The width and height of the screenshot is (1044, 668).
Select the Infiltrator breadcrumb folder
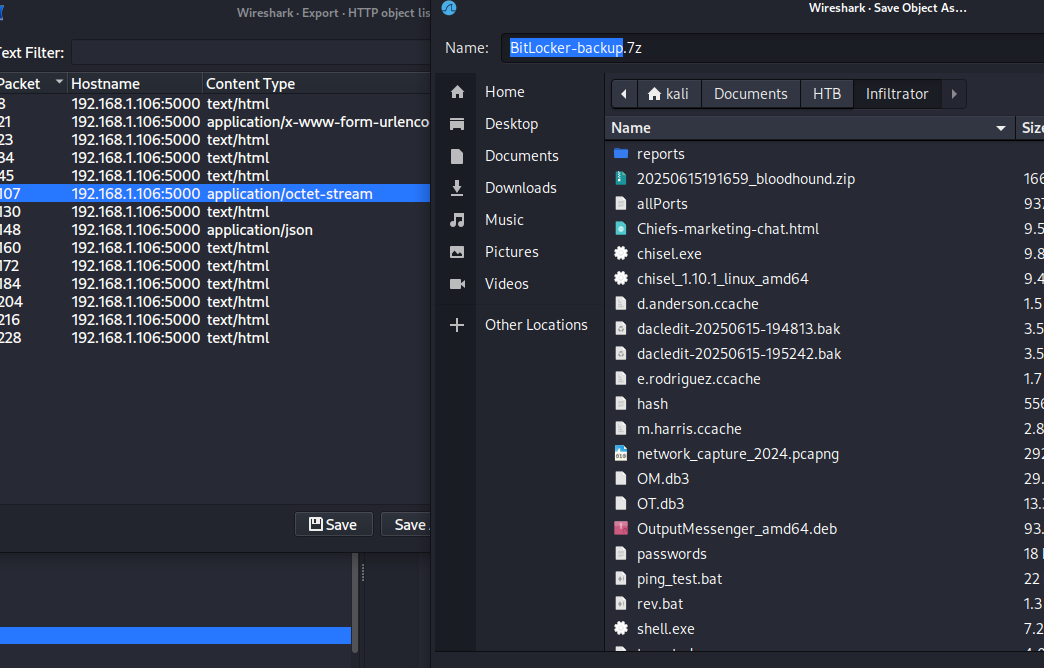897,94
